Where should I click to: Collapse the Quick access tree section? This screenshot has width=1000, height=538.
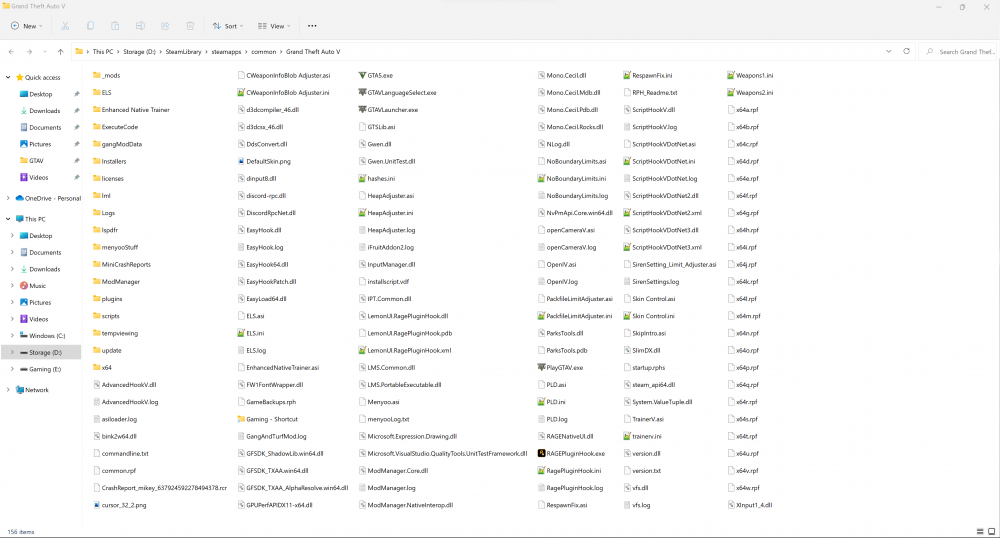pos(9,77)
